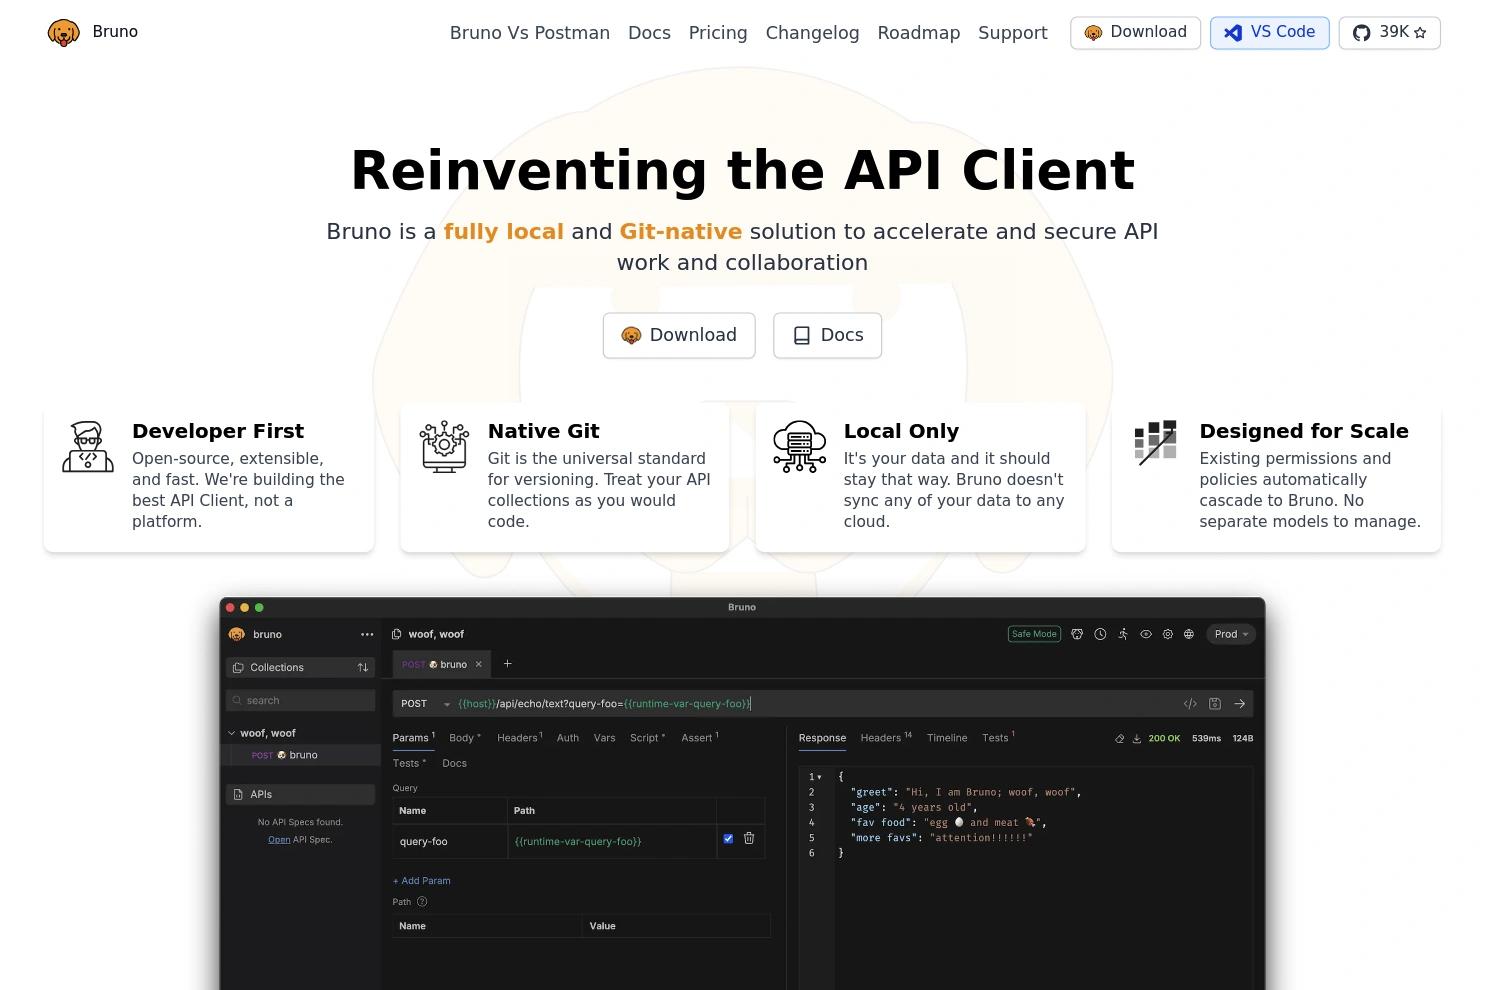The width and height of the screenshot is (1485, 990).
Task: Go to Docs in the top navigation
Action: [649, 33]
